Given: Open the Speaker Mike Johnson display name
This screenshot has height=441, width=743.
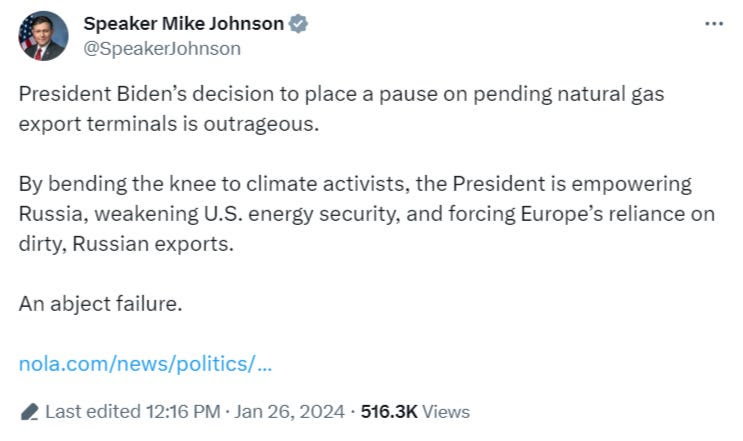Looking at the screenshot, I should click(x=183, y=23).
